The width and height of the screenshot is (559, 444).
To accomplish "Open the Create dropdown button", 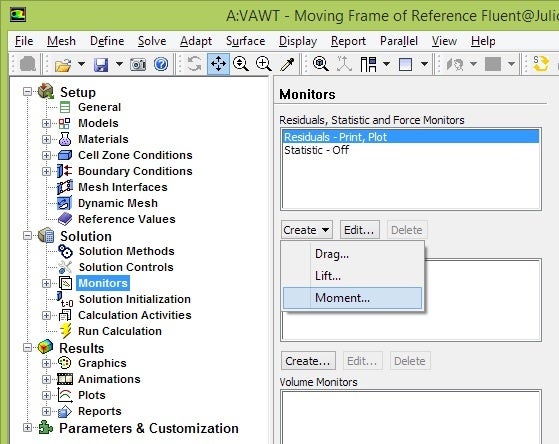I will 307,230.
